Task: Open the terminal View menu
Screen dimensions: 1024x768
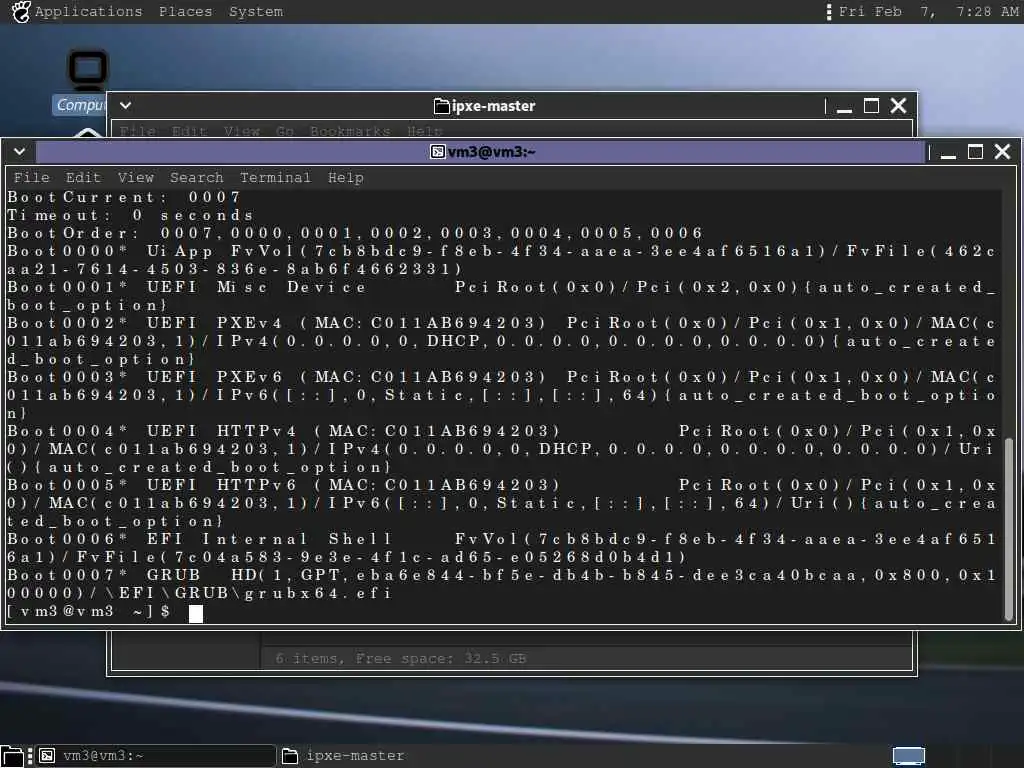Action: click(135, 178)
